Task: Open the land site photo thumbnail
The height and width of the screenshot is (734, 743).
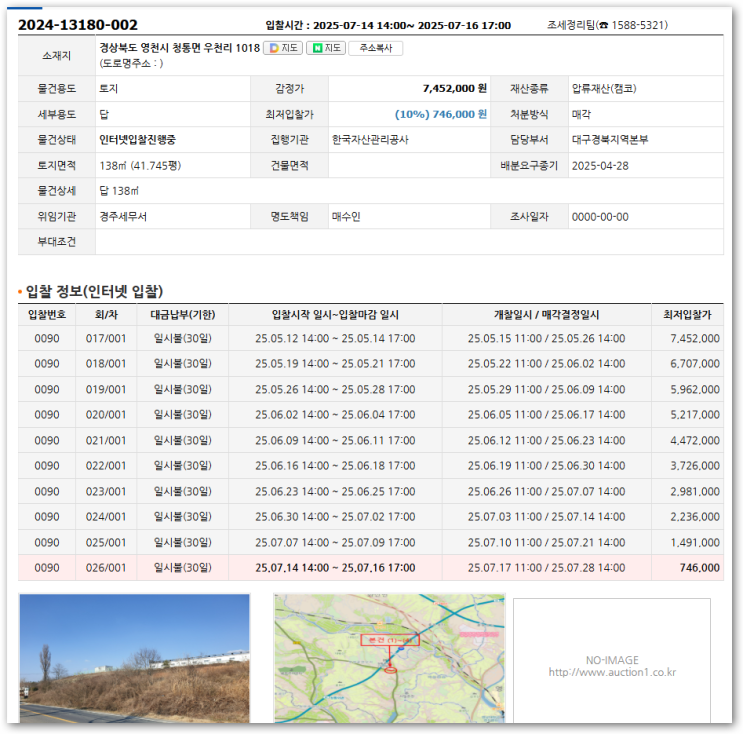Action: (x=134, y=657)
